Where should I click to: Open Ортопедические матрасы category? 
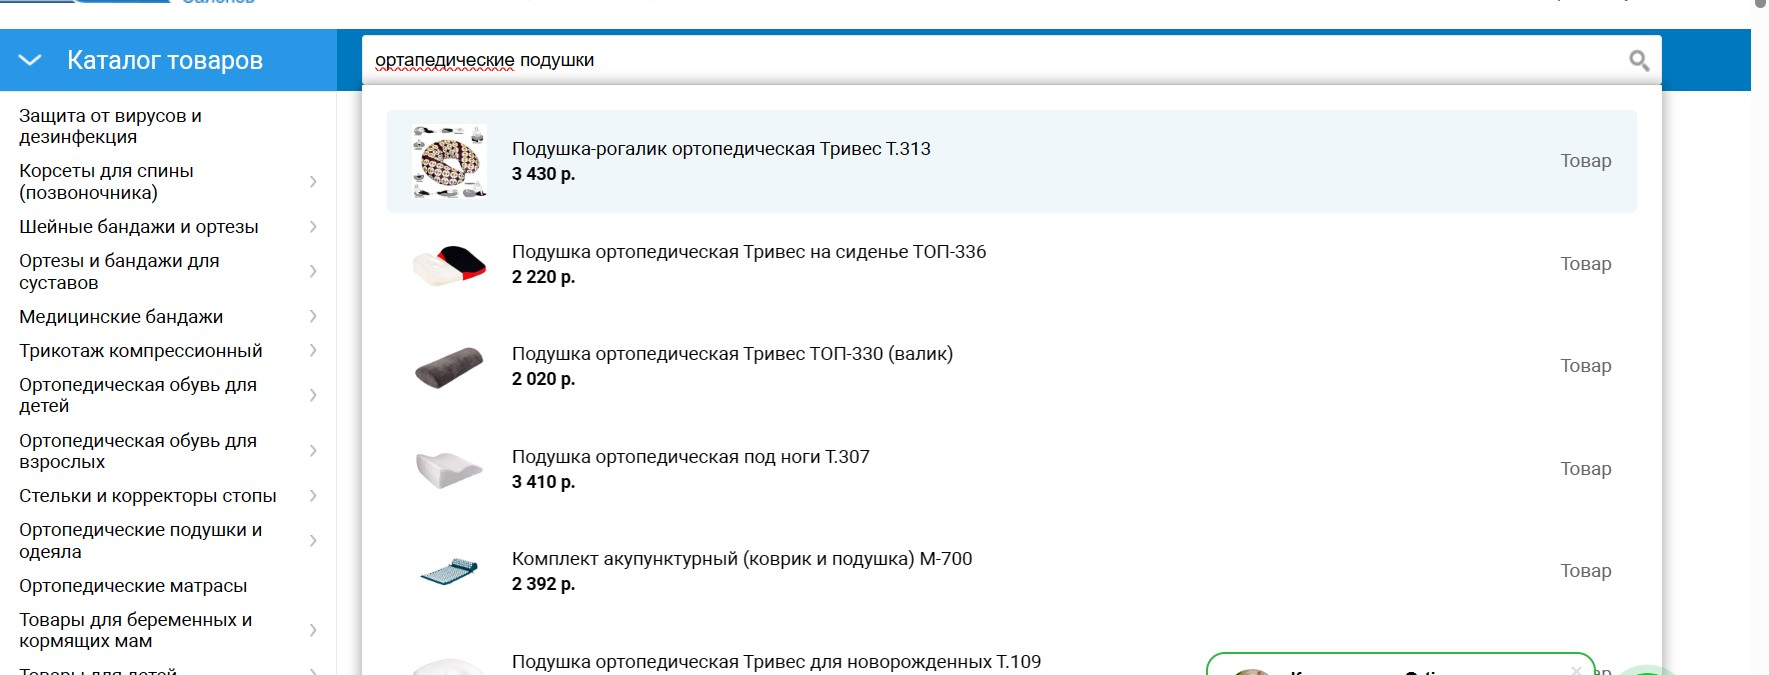133,586
